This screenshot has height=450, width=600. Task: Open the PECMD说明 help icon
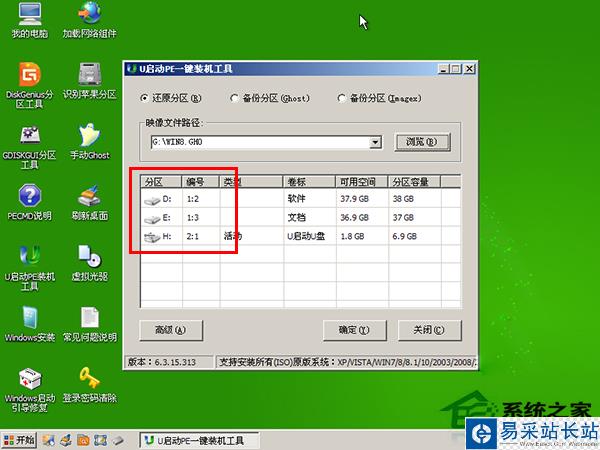[x=30, y=202]
